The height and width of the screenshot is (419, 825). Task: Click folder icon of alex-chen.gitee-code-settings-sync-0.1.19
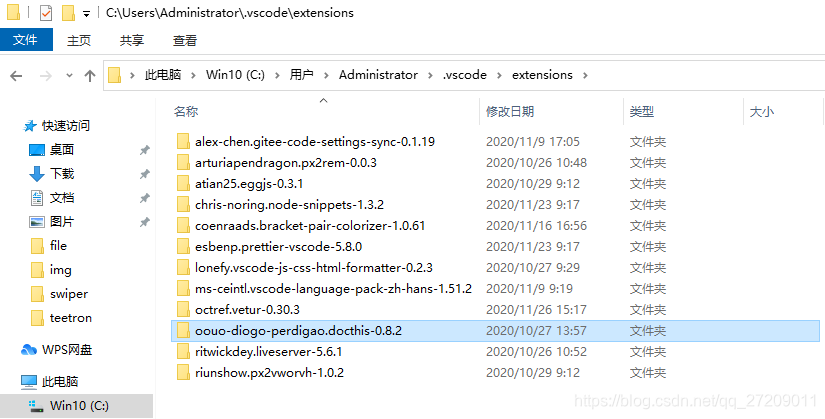183,141
